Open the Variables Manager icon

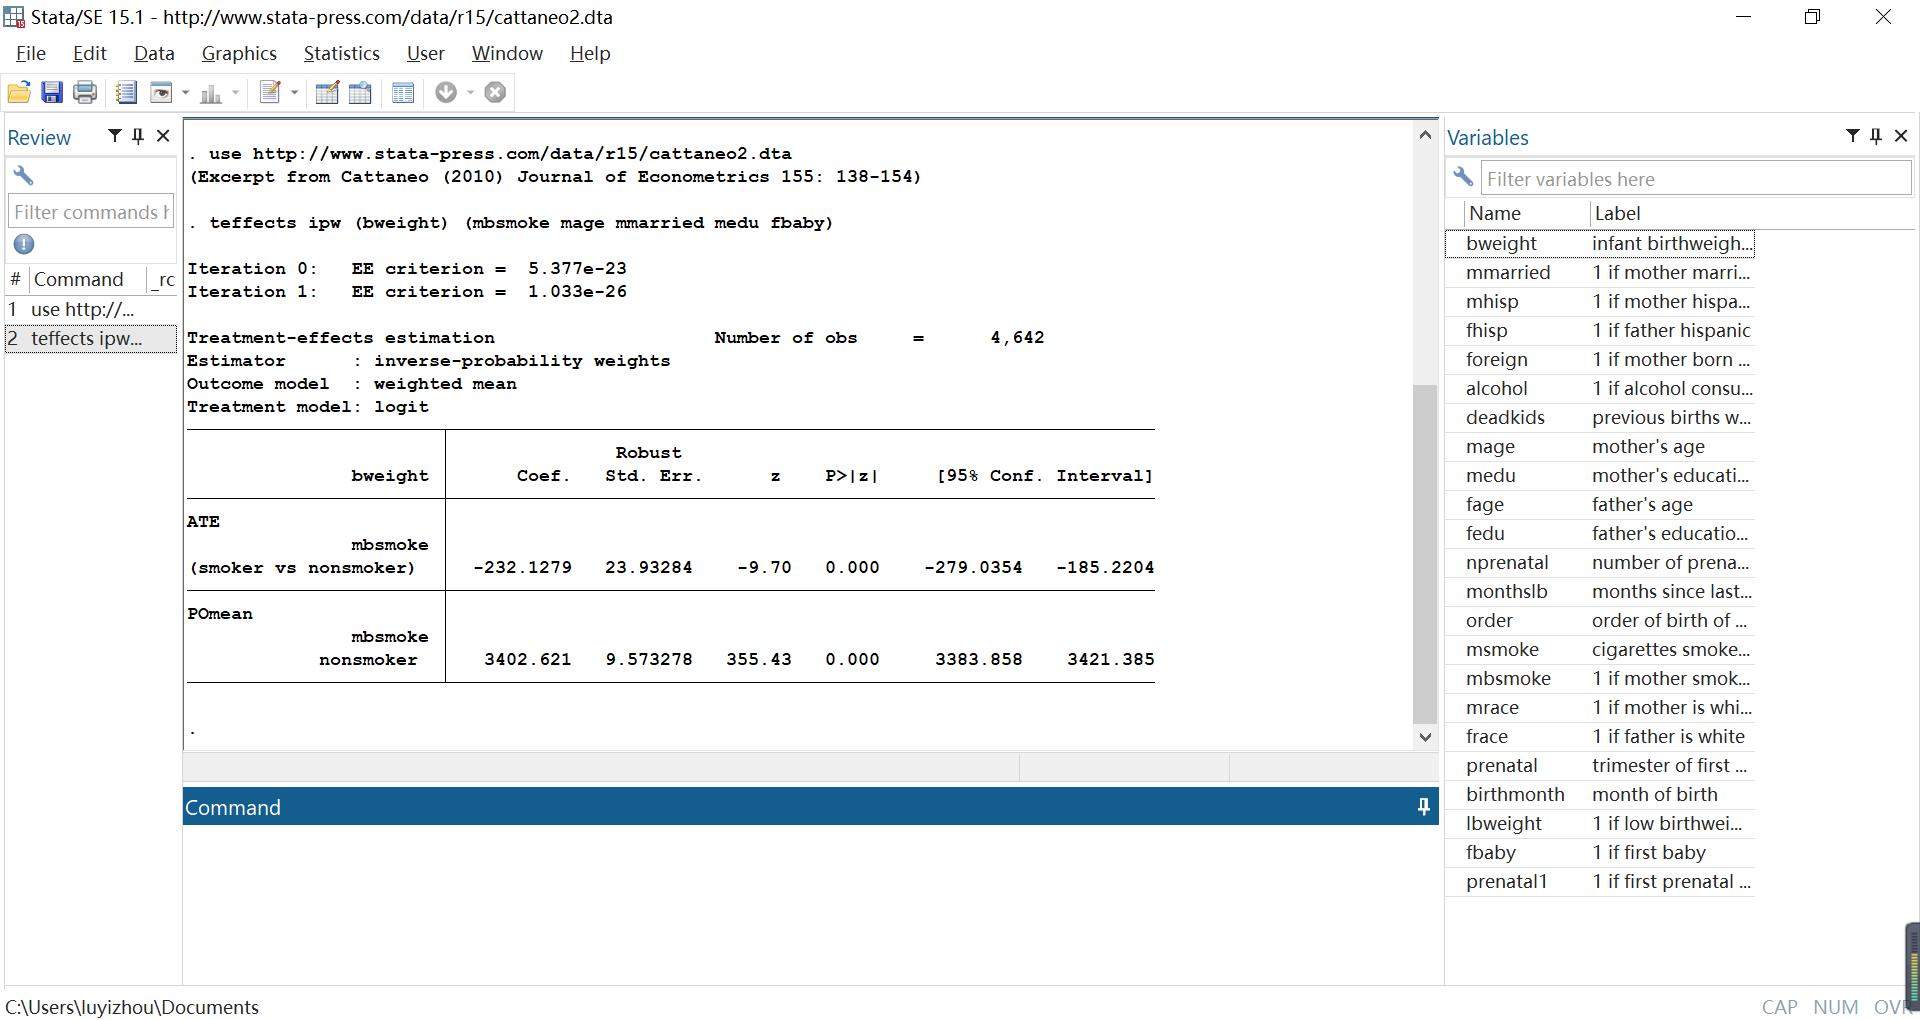click(x=403, y=93)
